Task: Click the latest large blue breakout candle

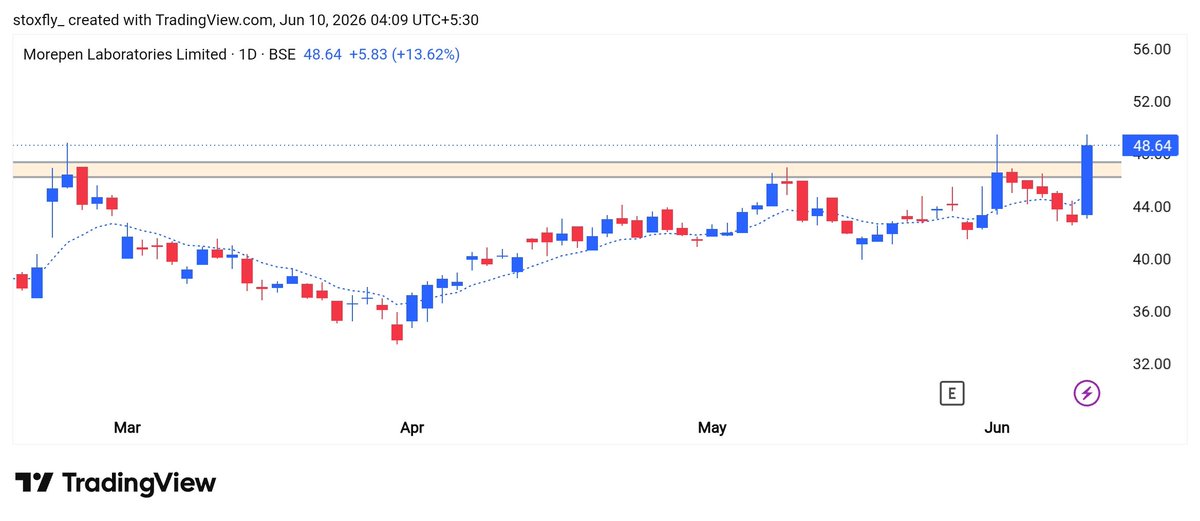Action: pyautogui.click(x=1087, y=180)
